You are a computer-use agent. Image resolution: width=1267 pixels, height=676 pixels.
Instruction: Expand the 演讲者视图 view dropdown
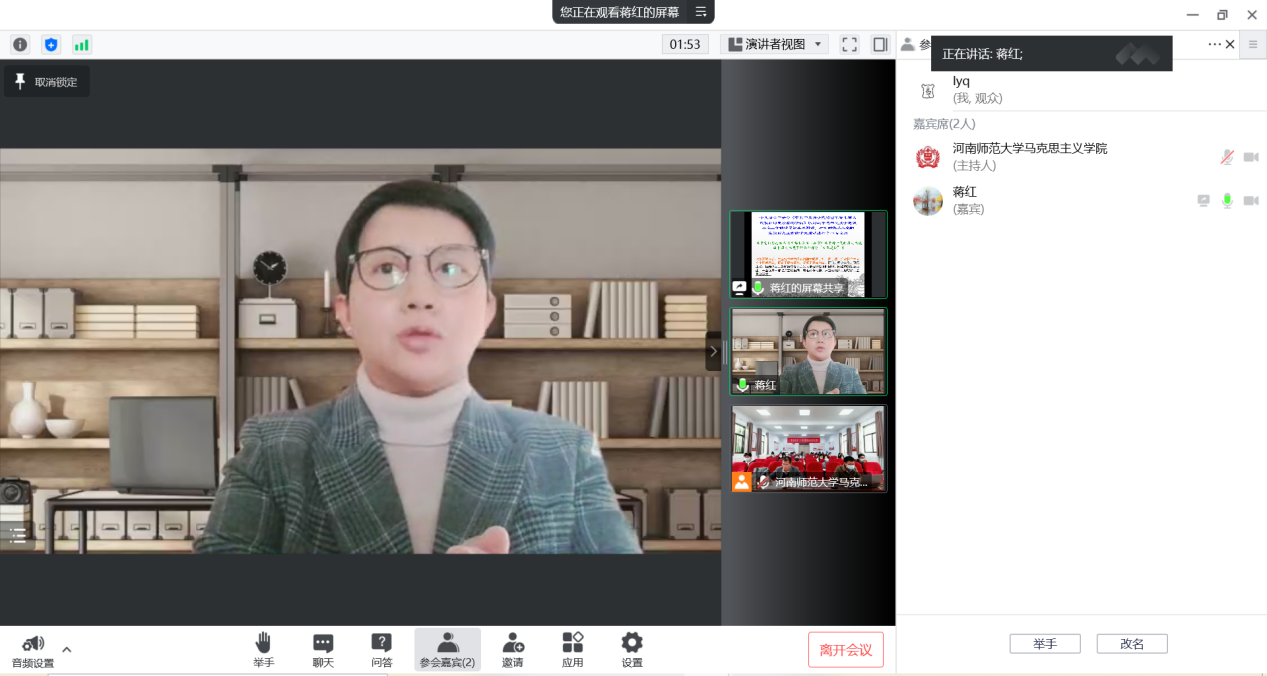click(x=774, y=45)
